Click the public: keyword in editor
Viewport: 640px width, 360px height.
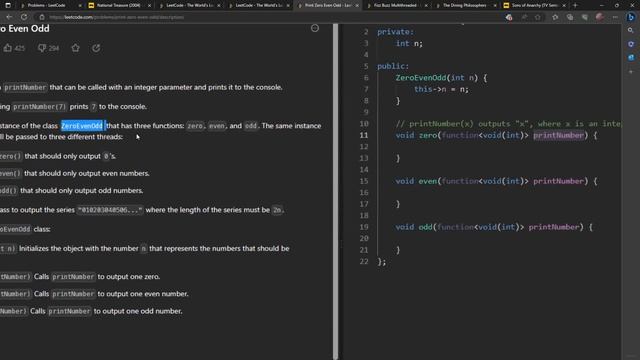point(393,66)
